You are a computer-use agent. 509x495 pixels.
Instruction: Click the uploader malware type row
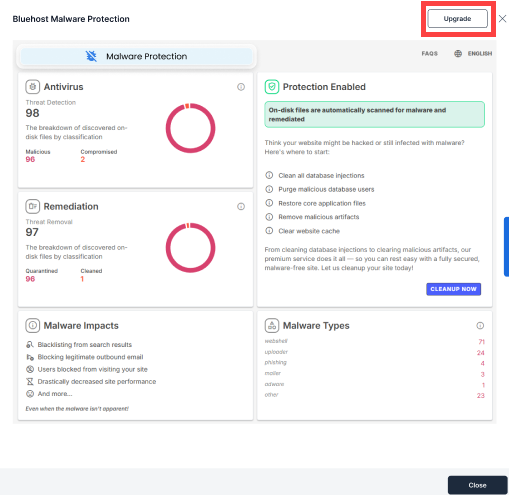coord(375,352)
